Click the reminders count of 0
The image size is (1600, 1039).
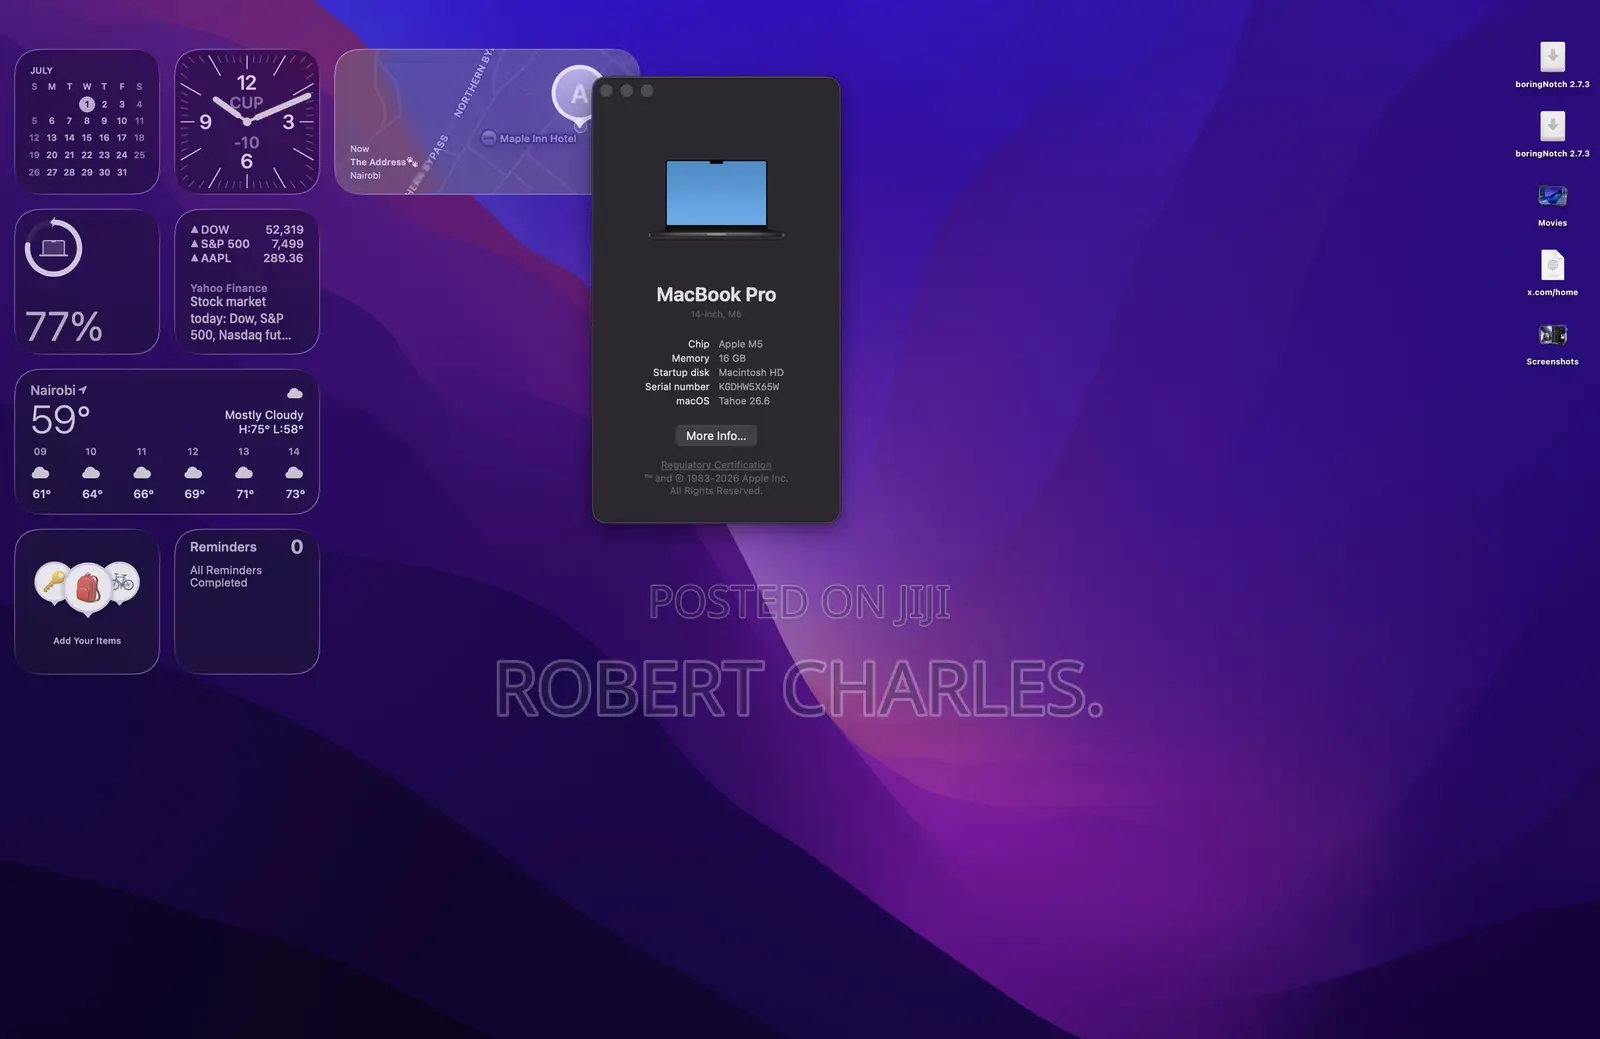pos(297,547)
